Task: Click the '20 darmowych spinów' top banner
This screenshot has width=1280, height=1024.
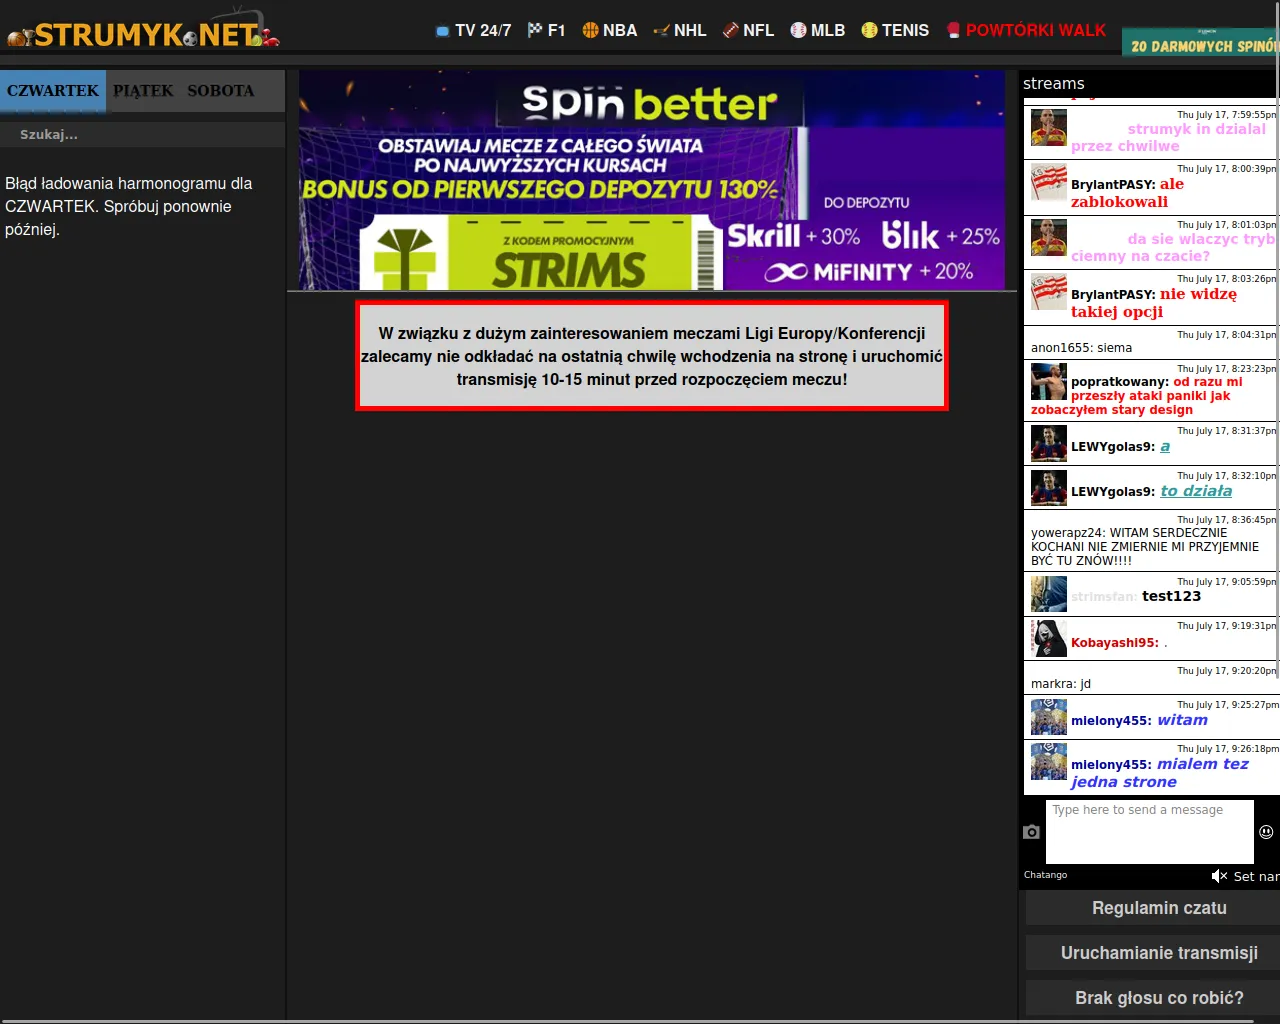Action: [1201, 43]
